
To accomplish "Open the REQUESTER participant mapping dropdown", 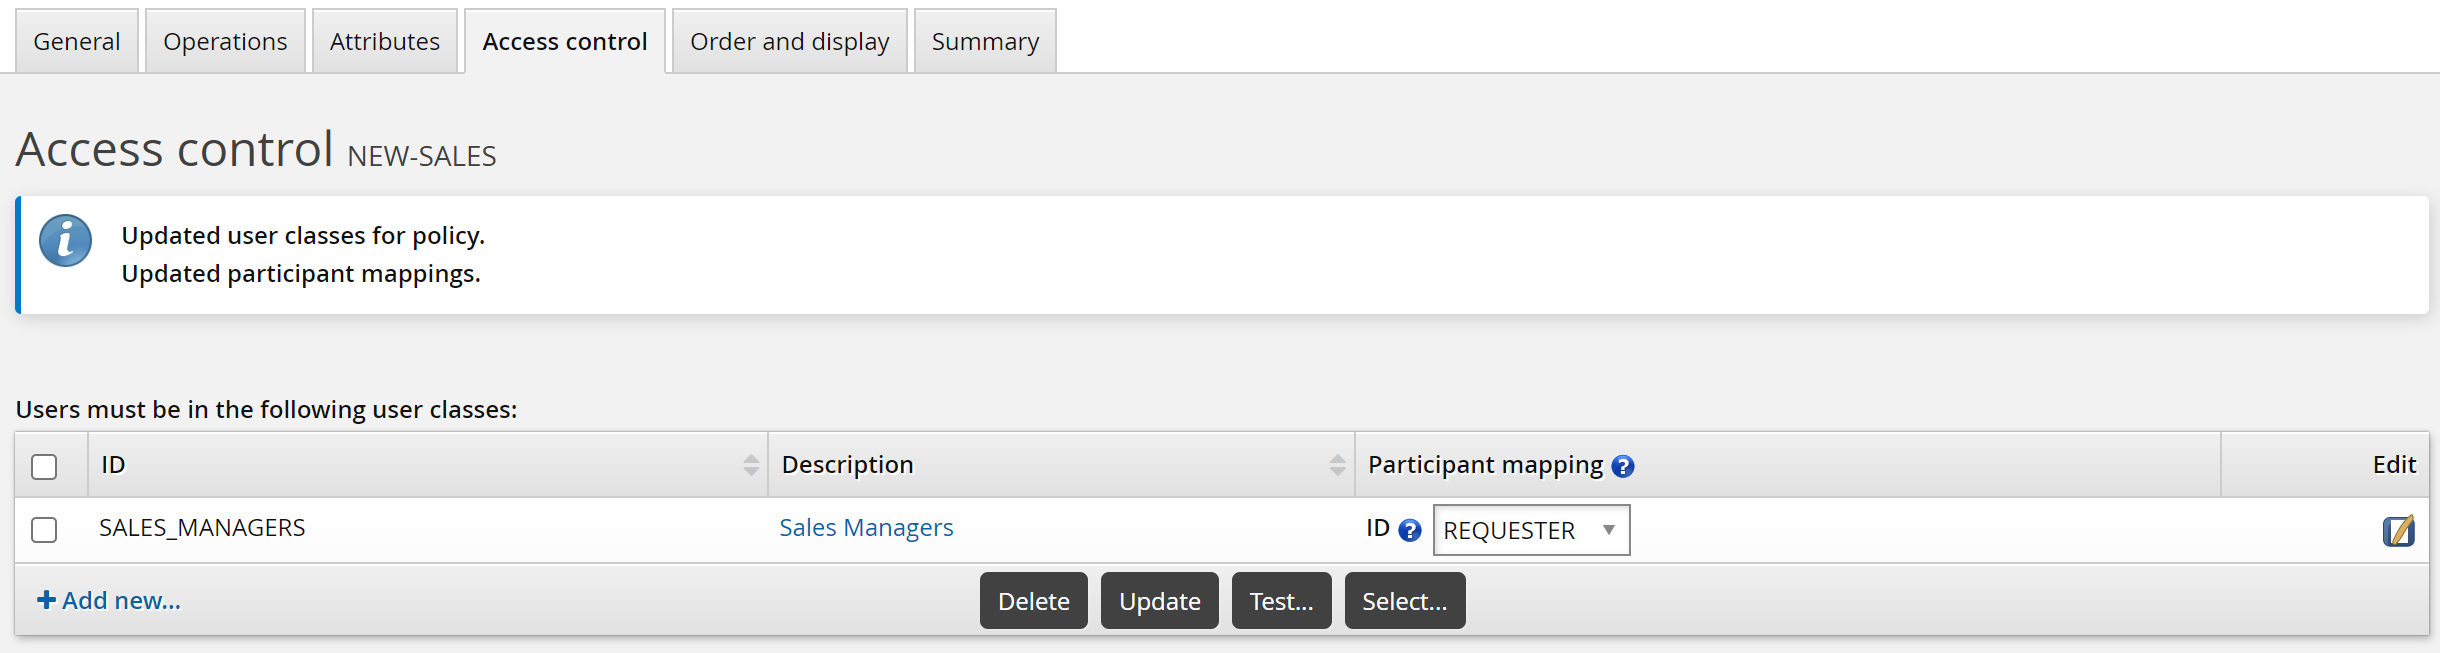I will pos(1531,530).
